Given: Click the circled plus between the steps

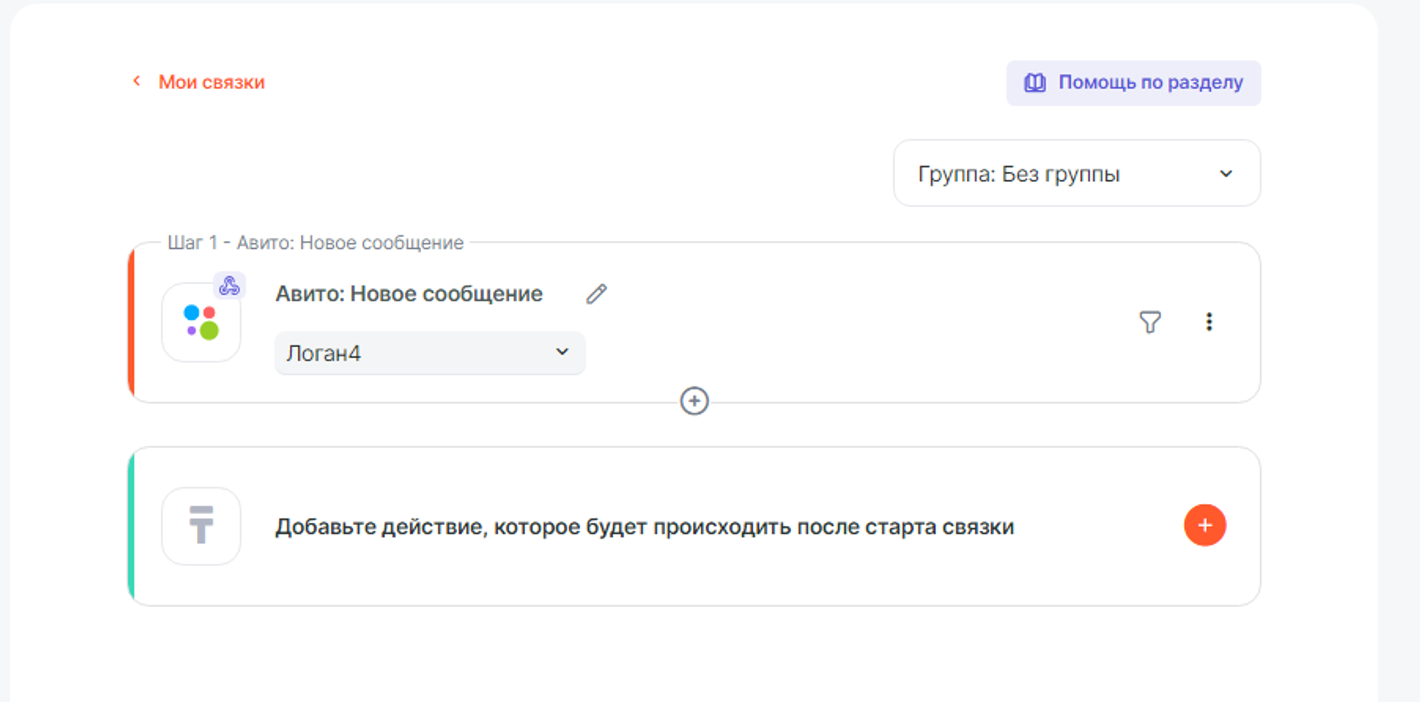Looking at the screenshot, I should click(x=694, y=401).
